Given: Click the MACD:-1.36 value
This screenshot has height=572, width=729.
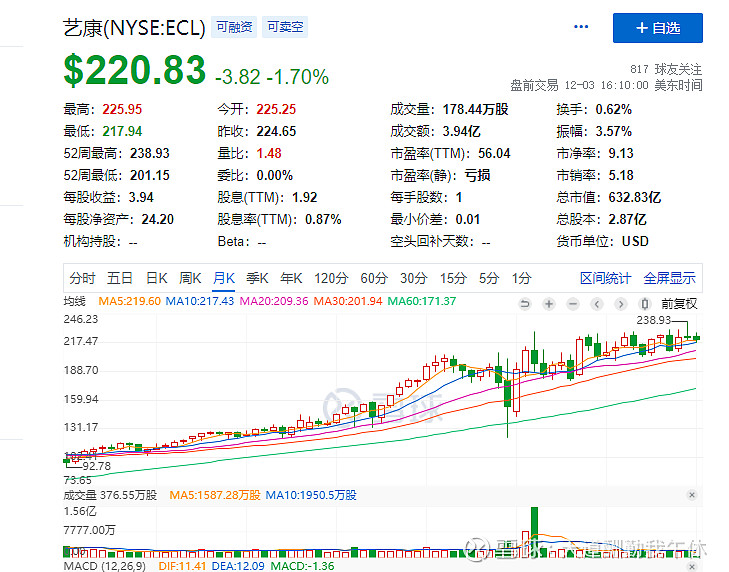Looking at the screenshot, I should (302, 566).
